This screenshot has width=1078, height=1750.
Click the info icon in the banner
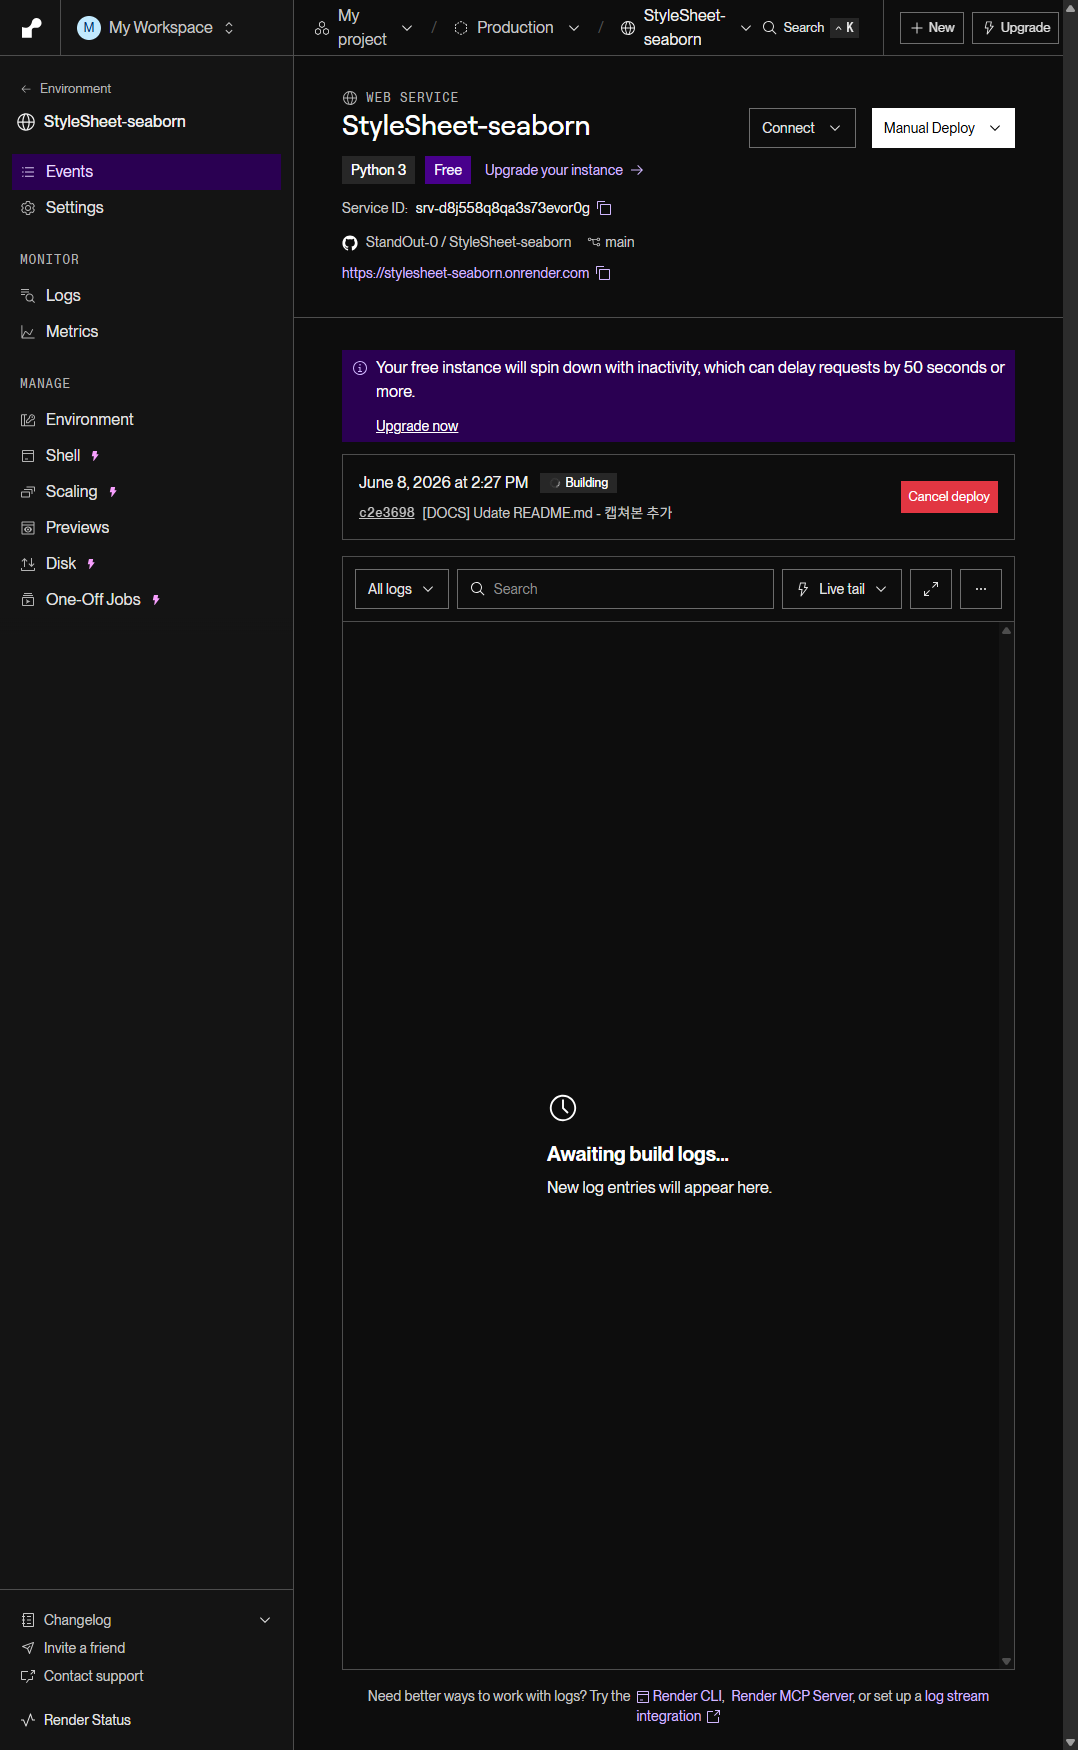360,368
